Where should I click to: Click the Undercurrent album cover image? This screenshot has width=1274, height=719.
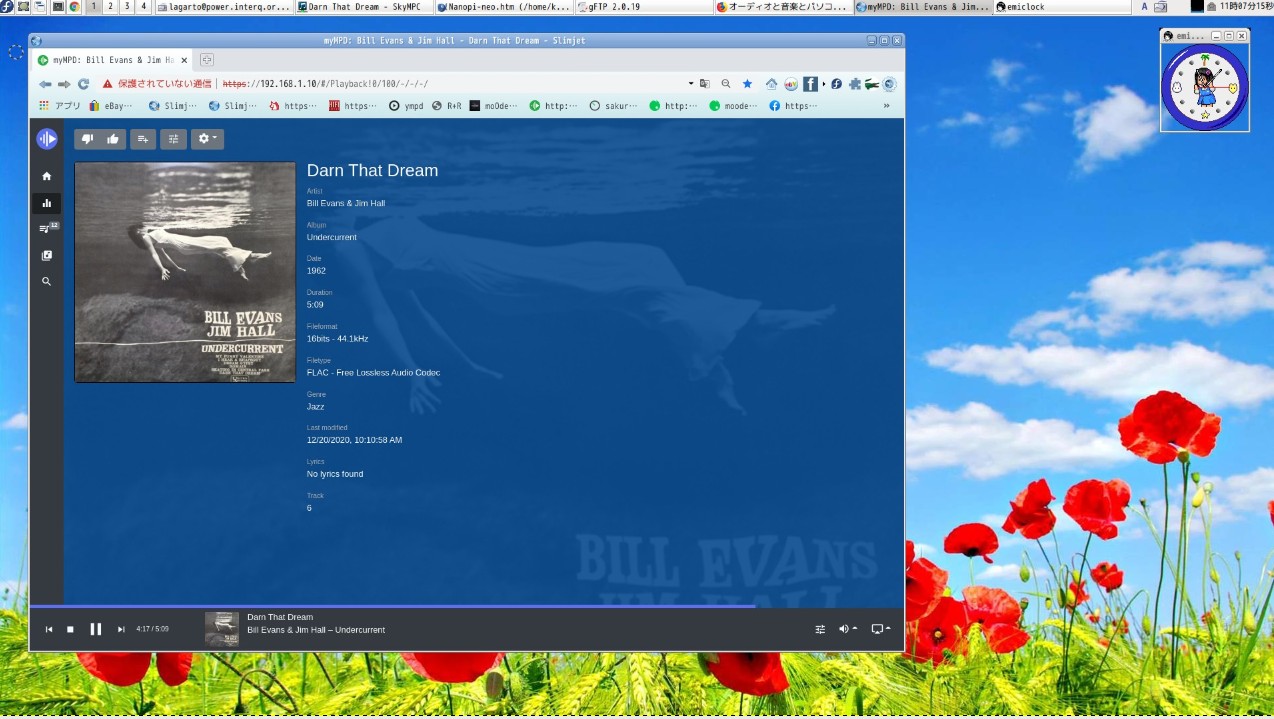pos(185,272)
